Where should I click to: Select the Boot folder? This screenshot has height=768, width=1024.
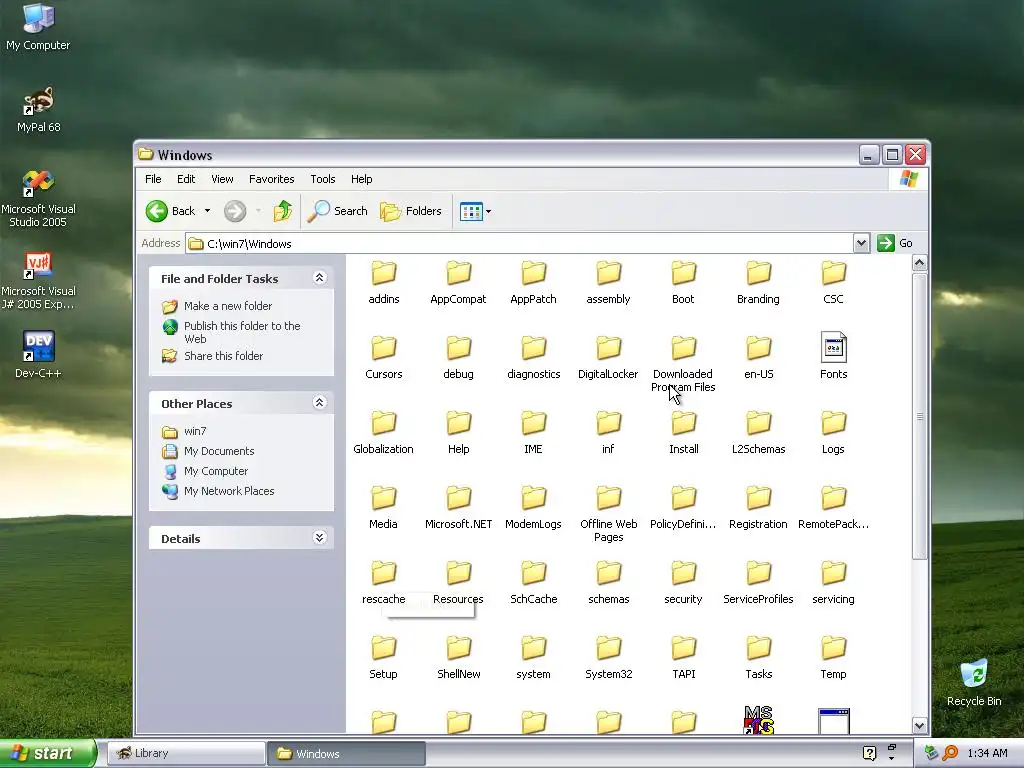(683, 283)
